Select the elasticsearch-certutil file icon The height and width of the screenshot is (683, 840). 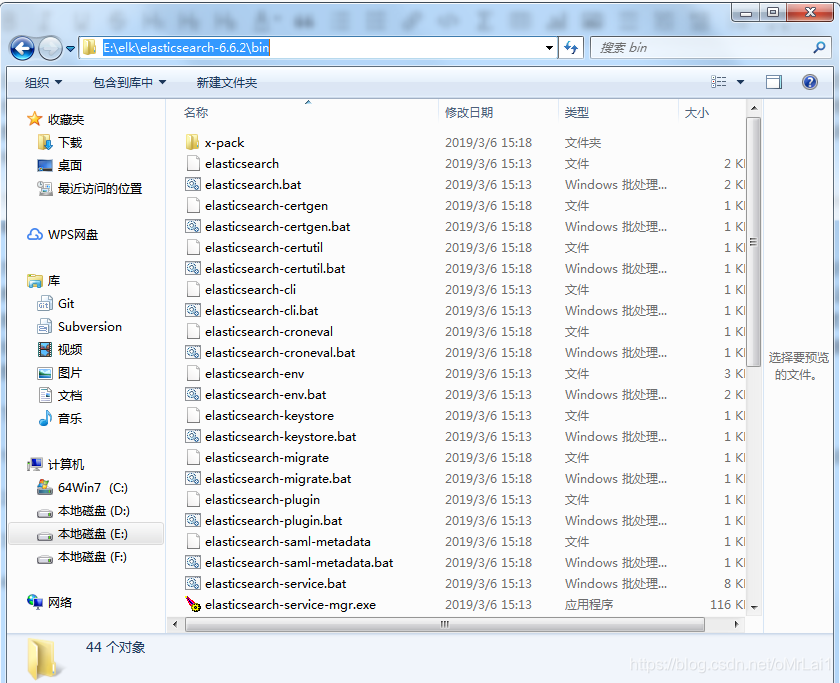coord(193,247)
